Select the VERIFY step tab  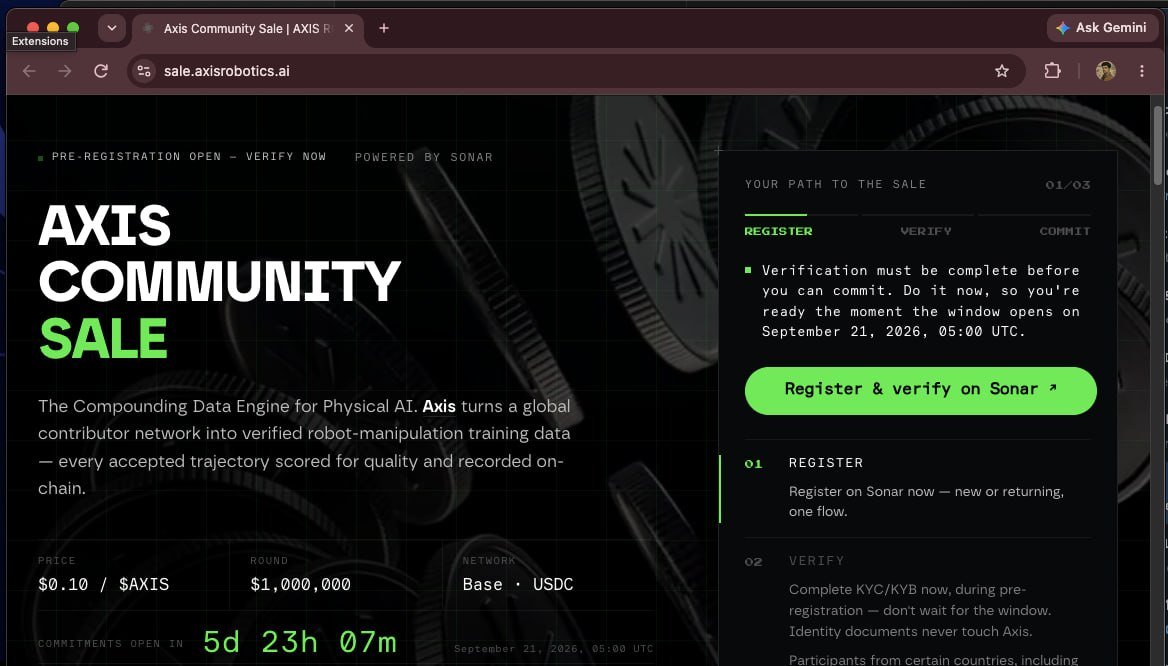pyautogui.click(x=925, y=231)
